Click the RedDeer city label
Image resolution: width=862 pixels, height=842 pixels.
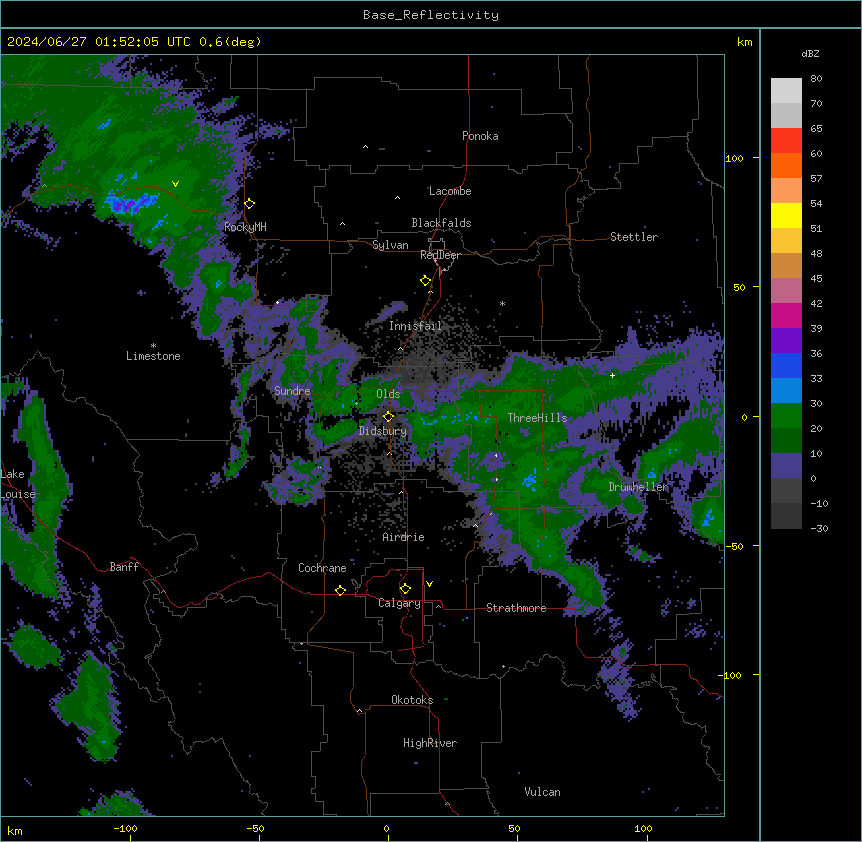(440, 255)
